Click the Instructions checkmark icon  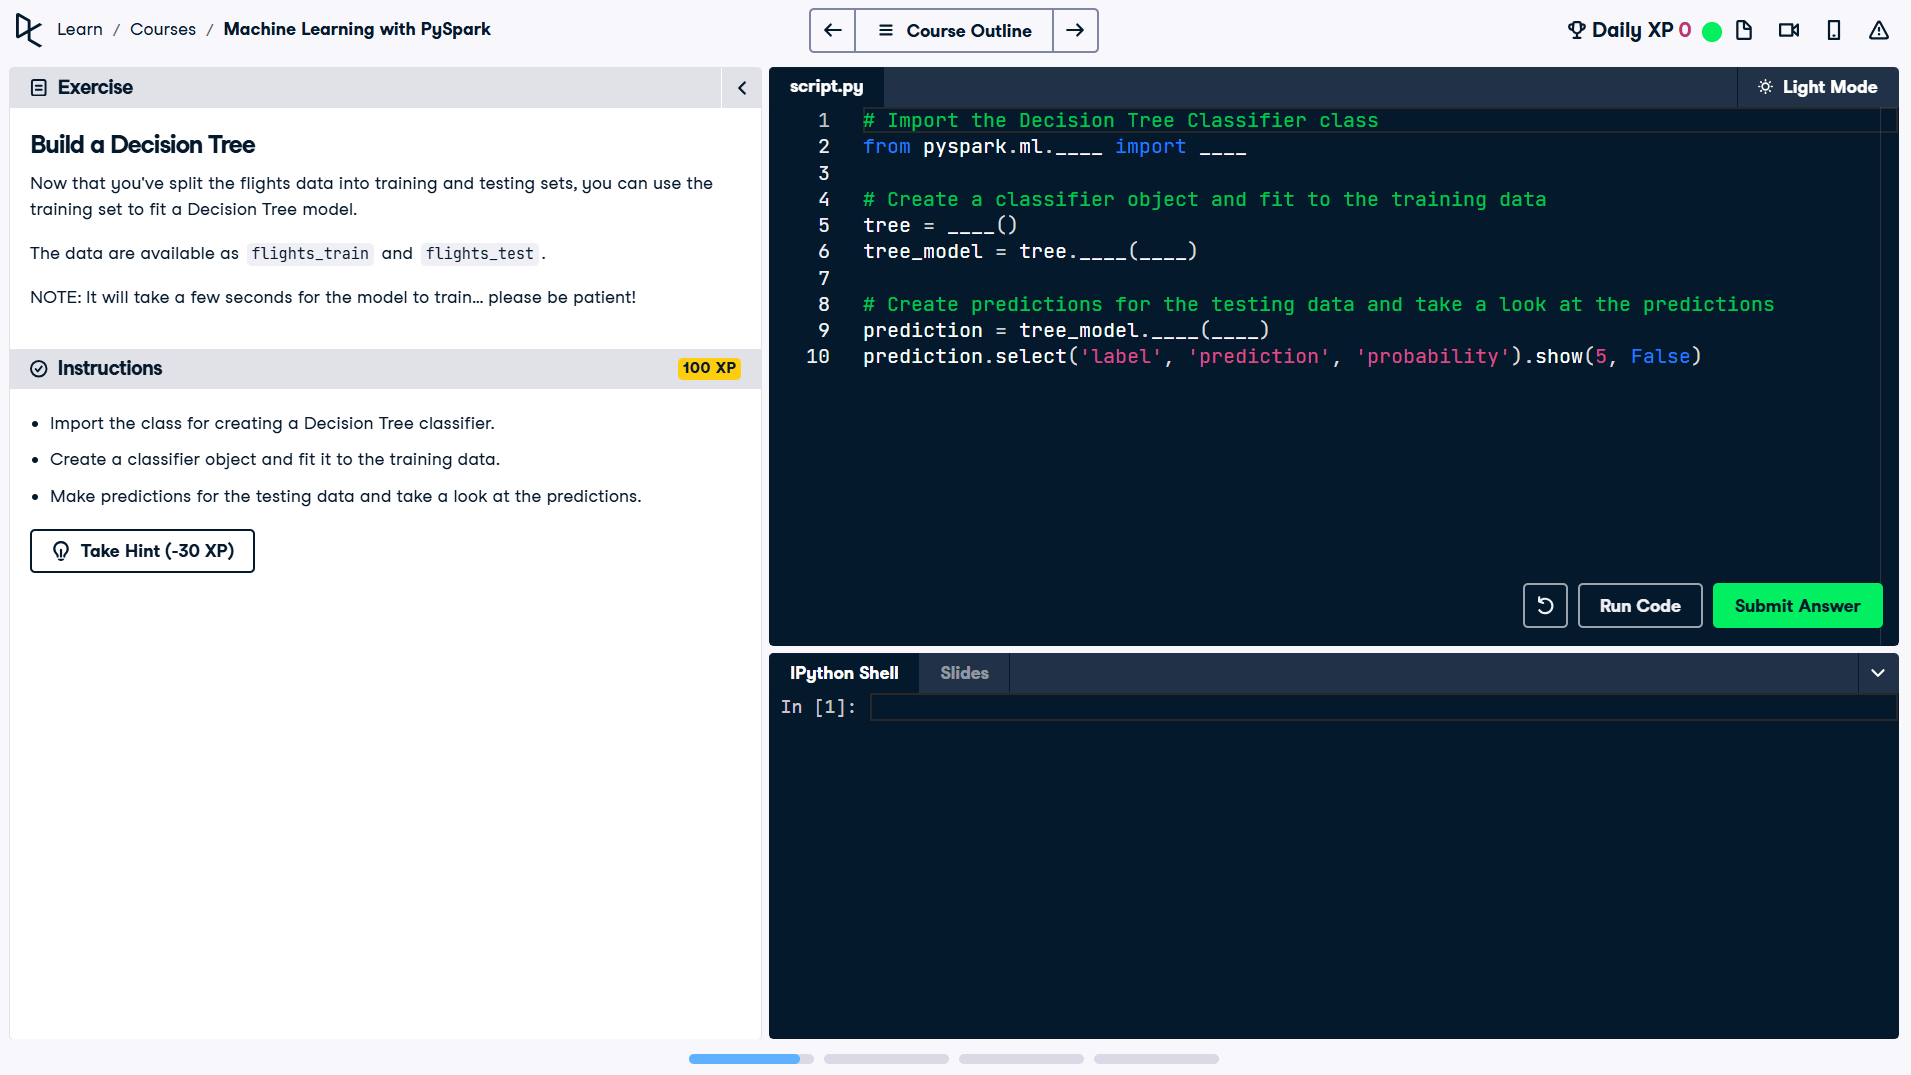tap(39, 369)
